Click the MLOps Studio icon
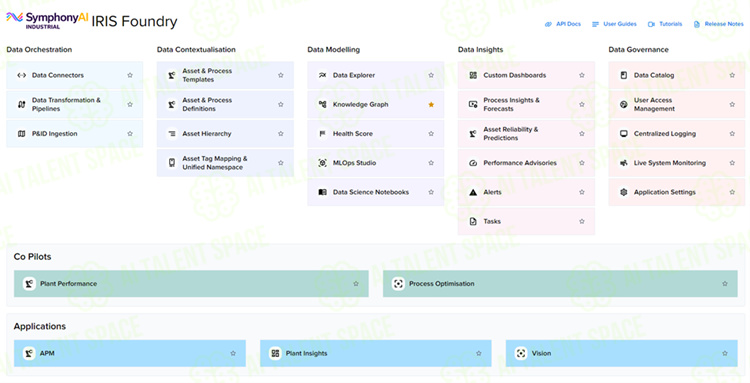 [x=323, y=163]
